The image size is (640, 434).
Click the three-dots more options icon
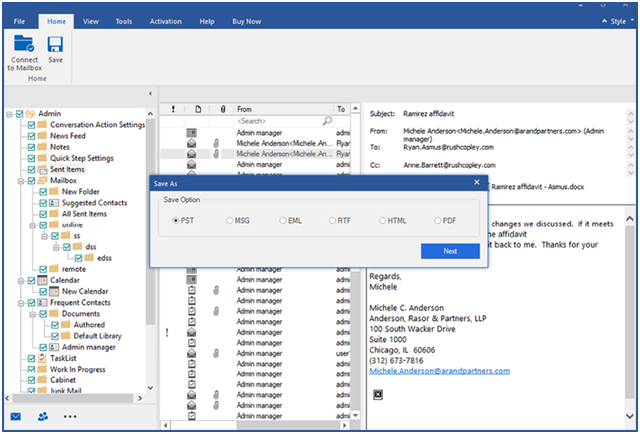70,416
